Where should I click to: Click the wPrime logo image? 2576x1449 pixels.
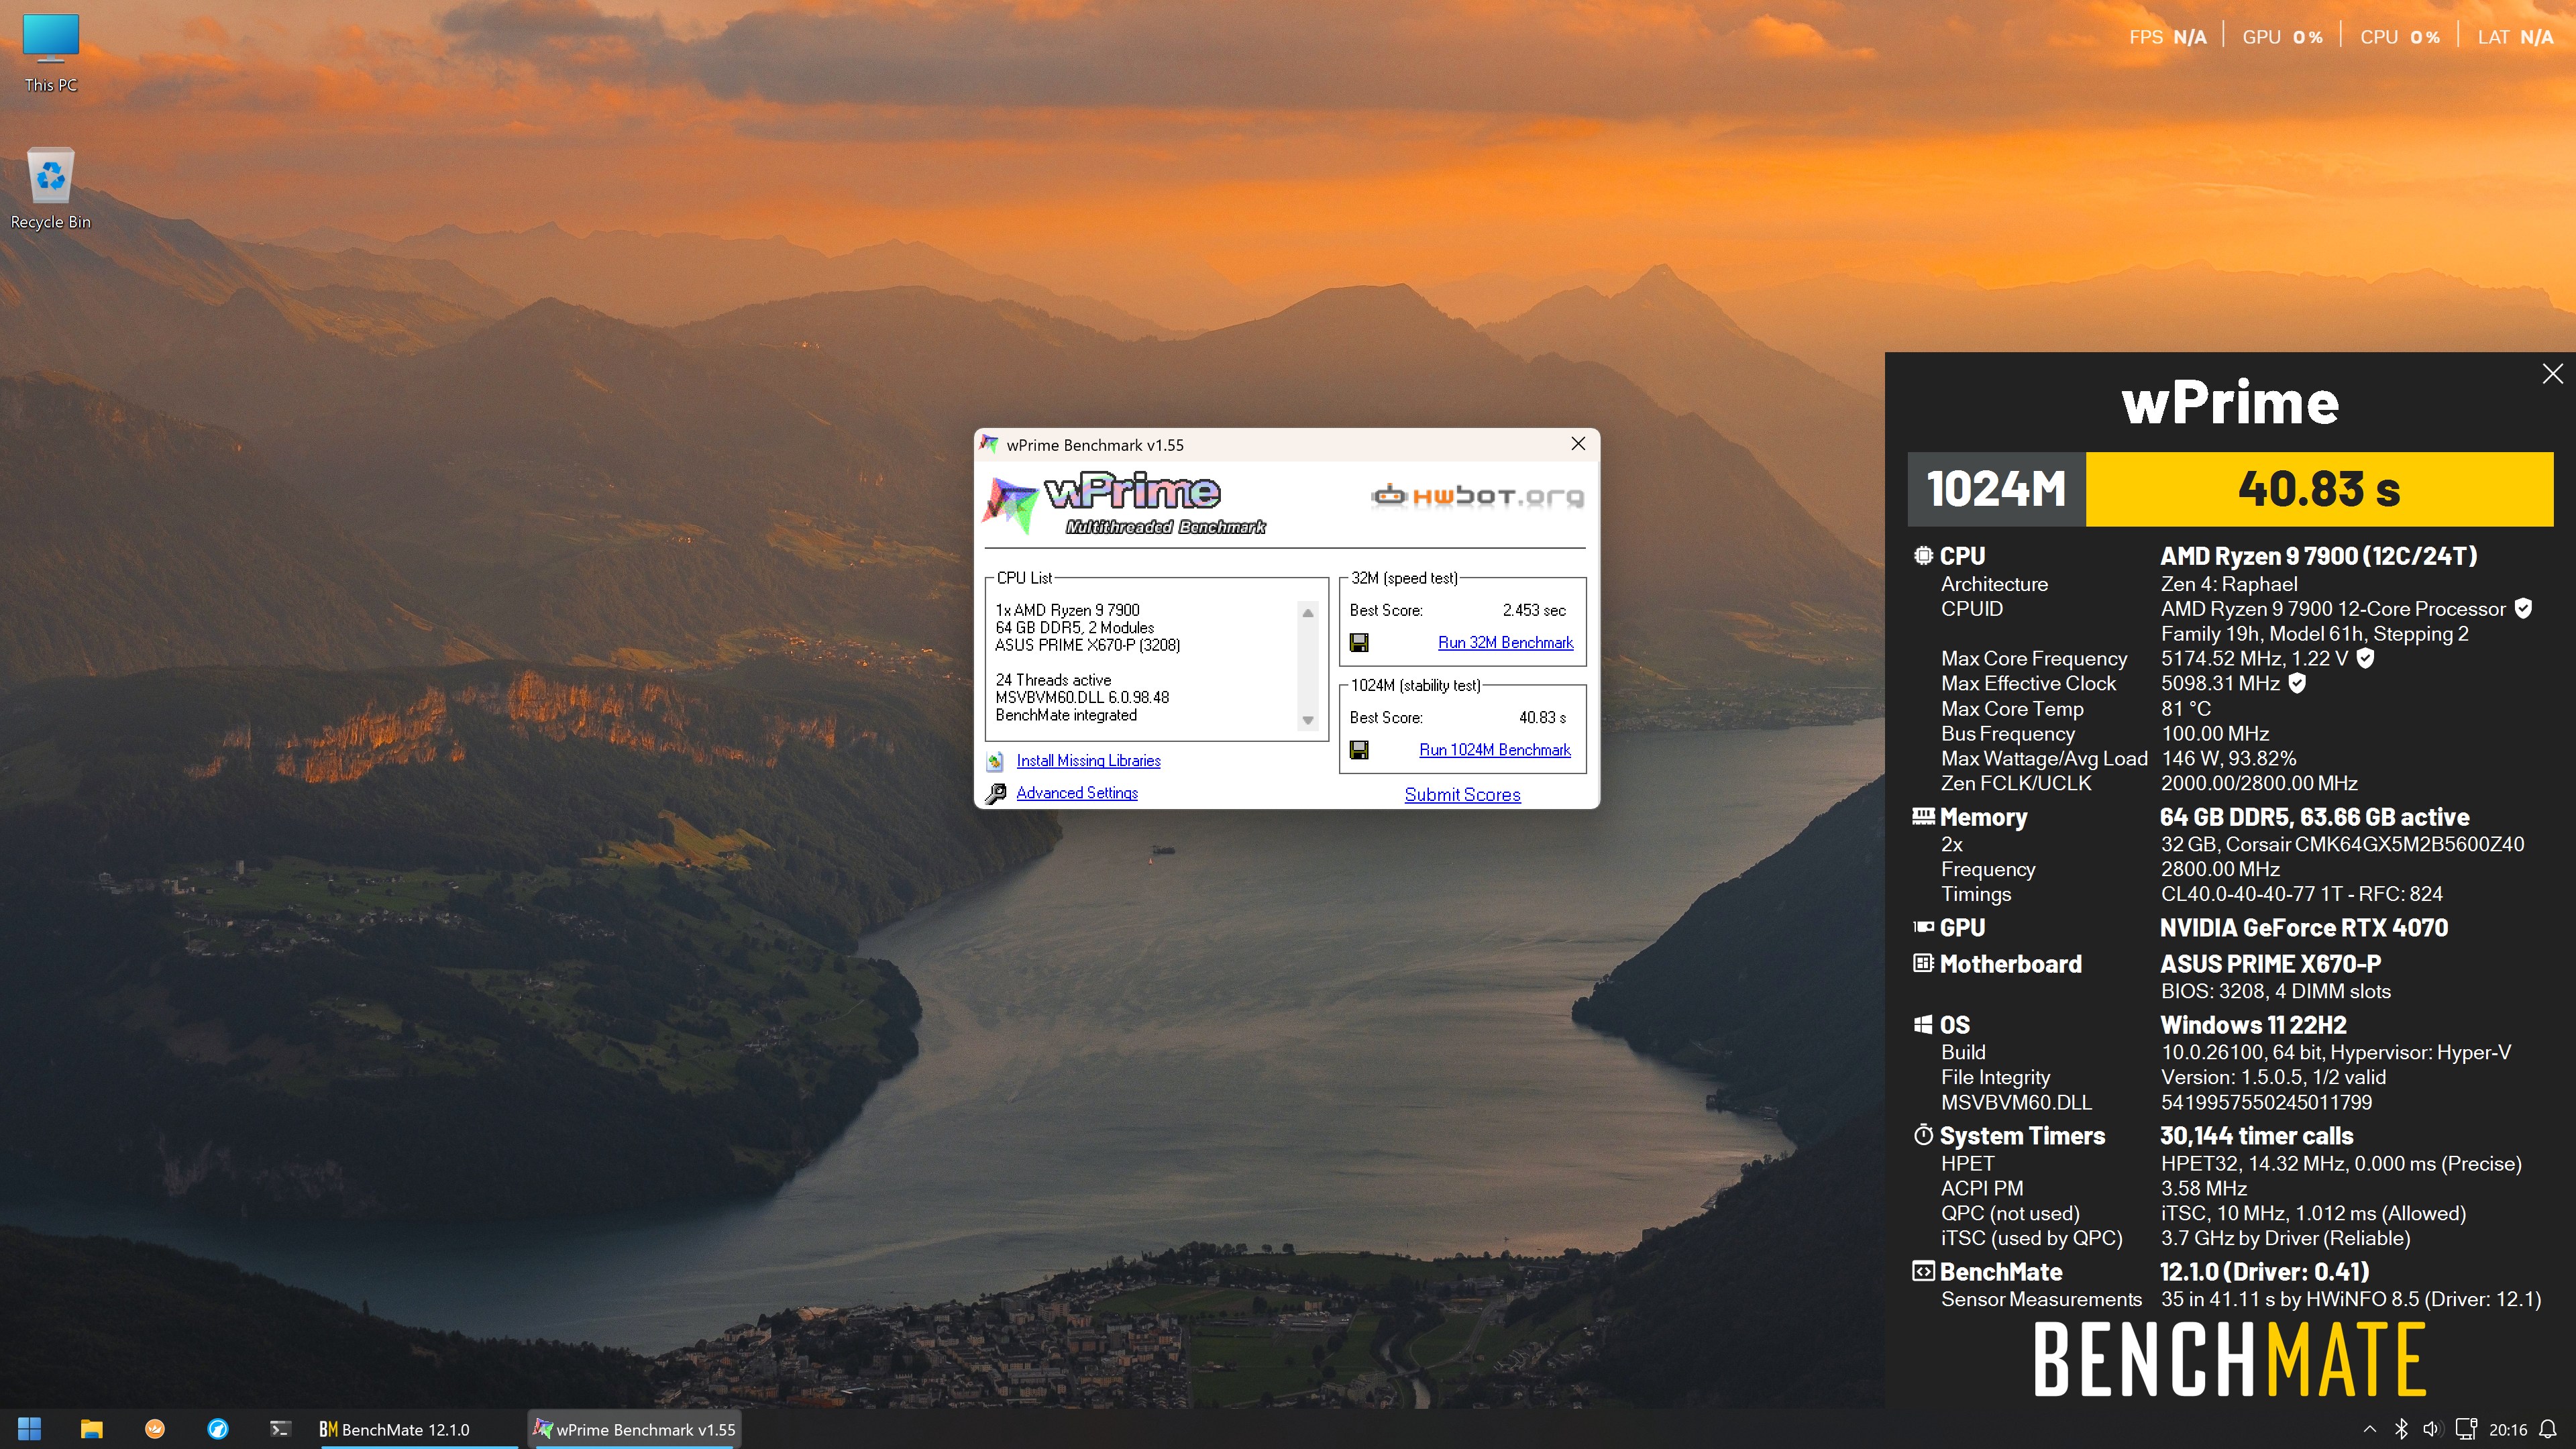point(1125,503)
